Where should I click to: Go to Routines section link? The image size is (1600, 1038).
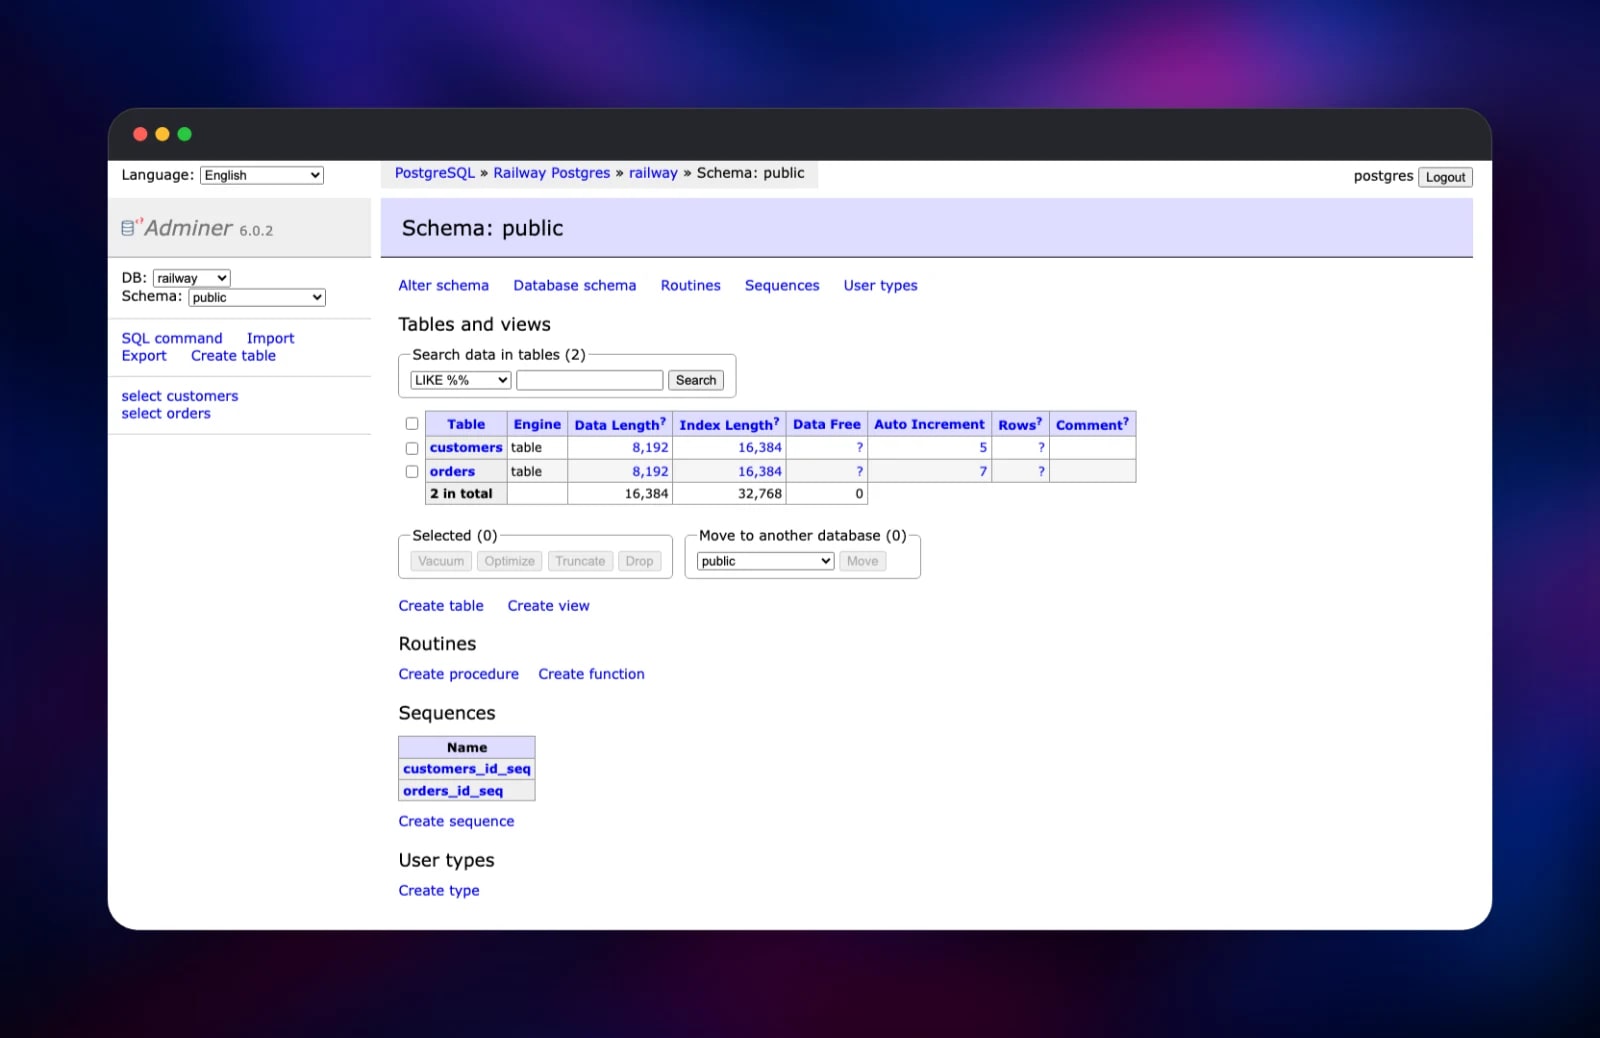691,285
